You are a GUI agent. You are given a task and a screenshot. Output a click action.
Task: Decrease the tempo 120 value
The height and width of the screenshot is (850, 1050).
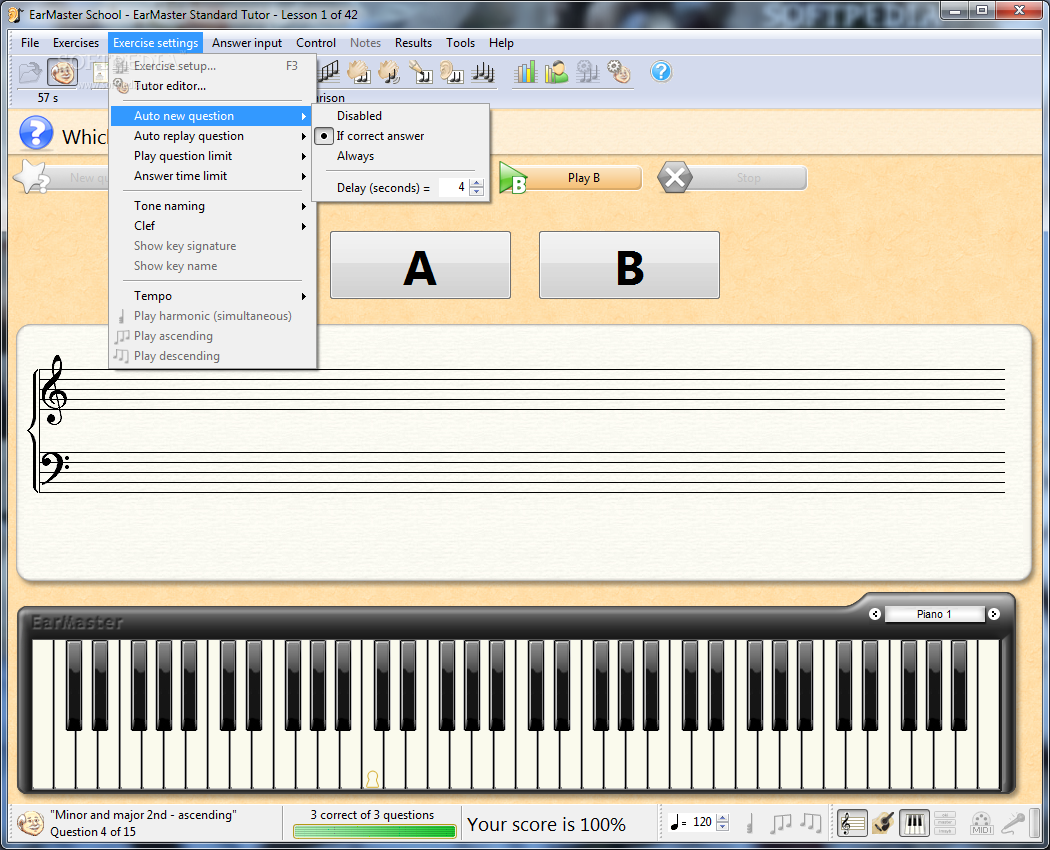(723, 827)
